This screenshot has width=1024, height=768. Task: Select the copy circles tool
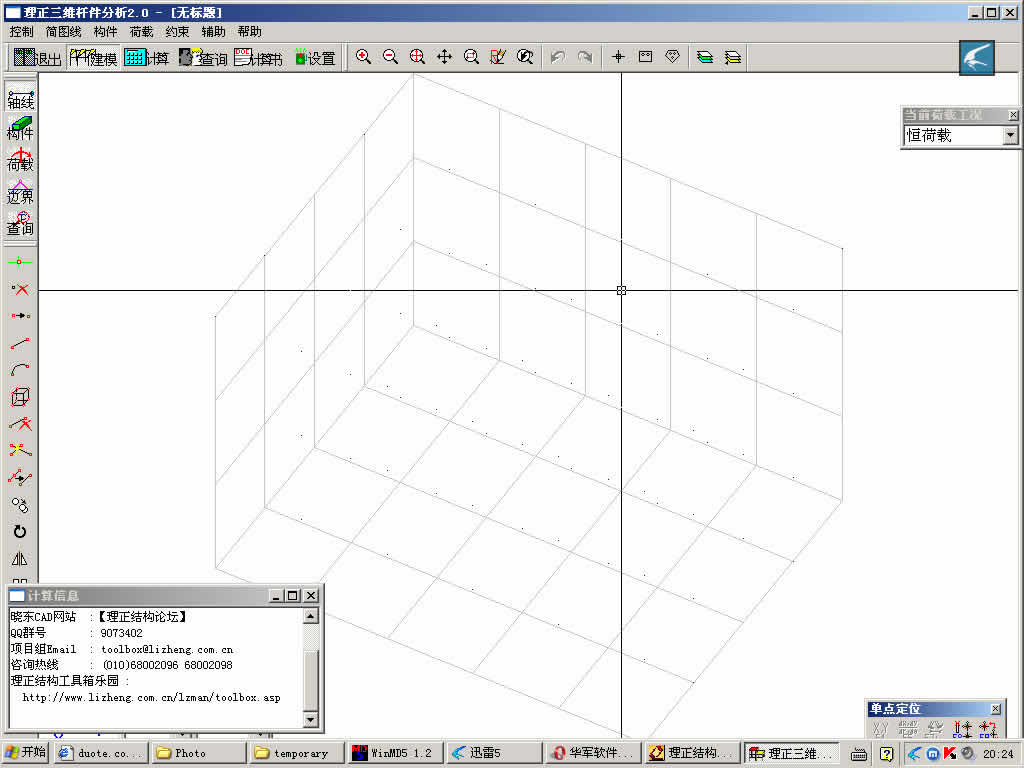20,505
